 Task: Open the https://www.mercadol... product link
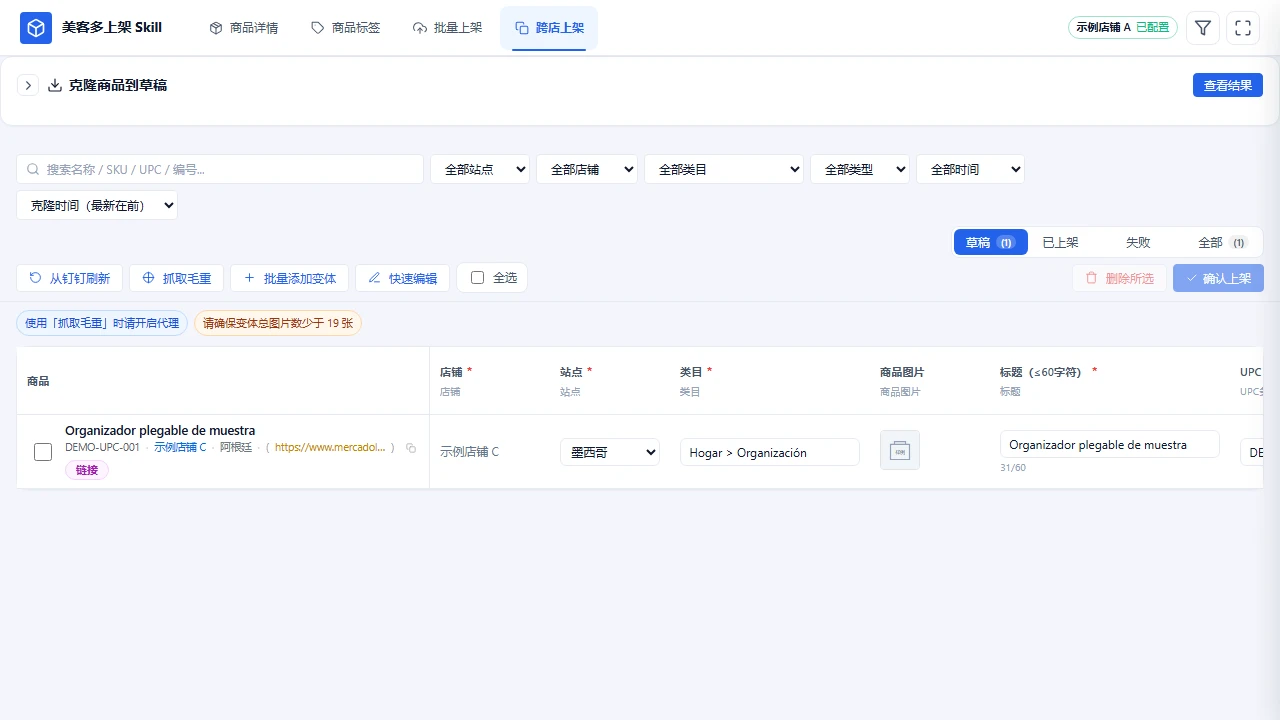(x=330, y=448)
